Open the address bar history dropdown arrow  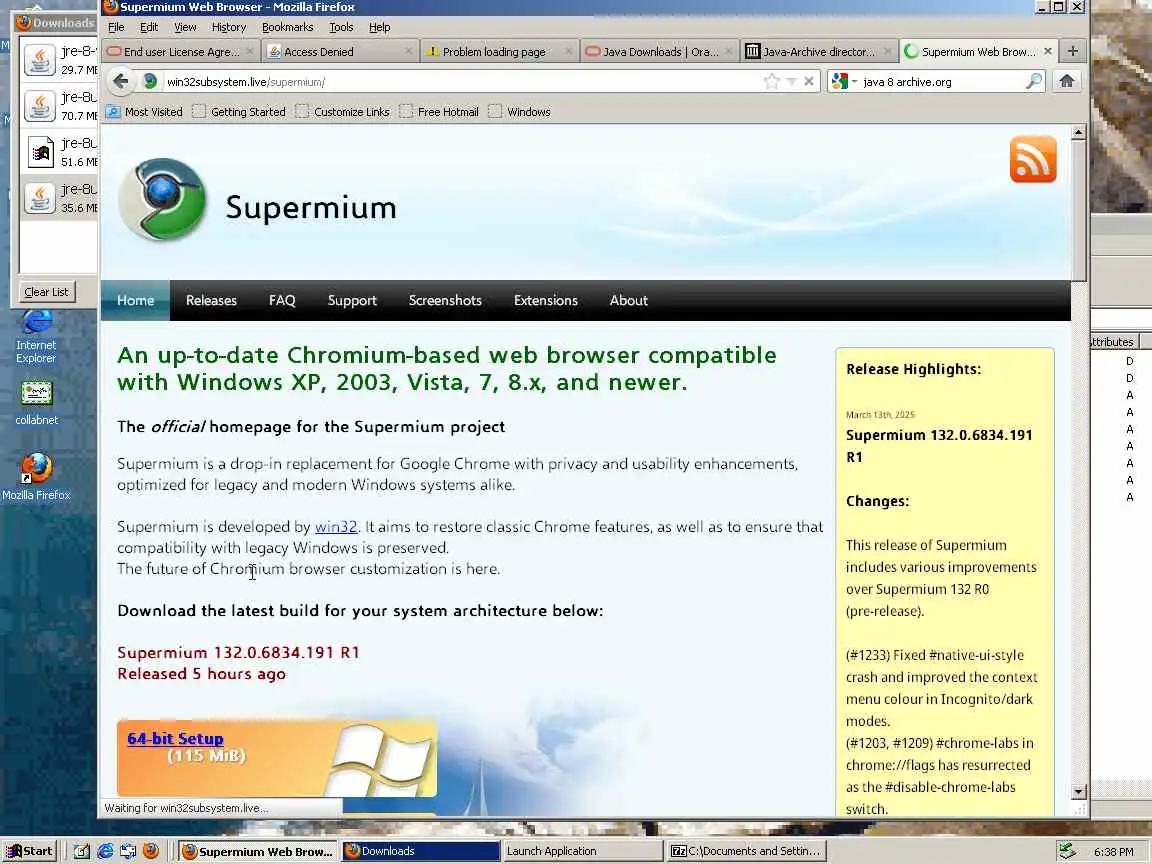791,82
